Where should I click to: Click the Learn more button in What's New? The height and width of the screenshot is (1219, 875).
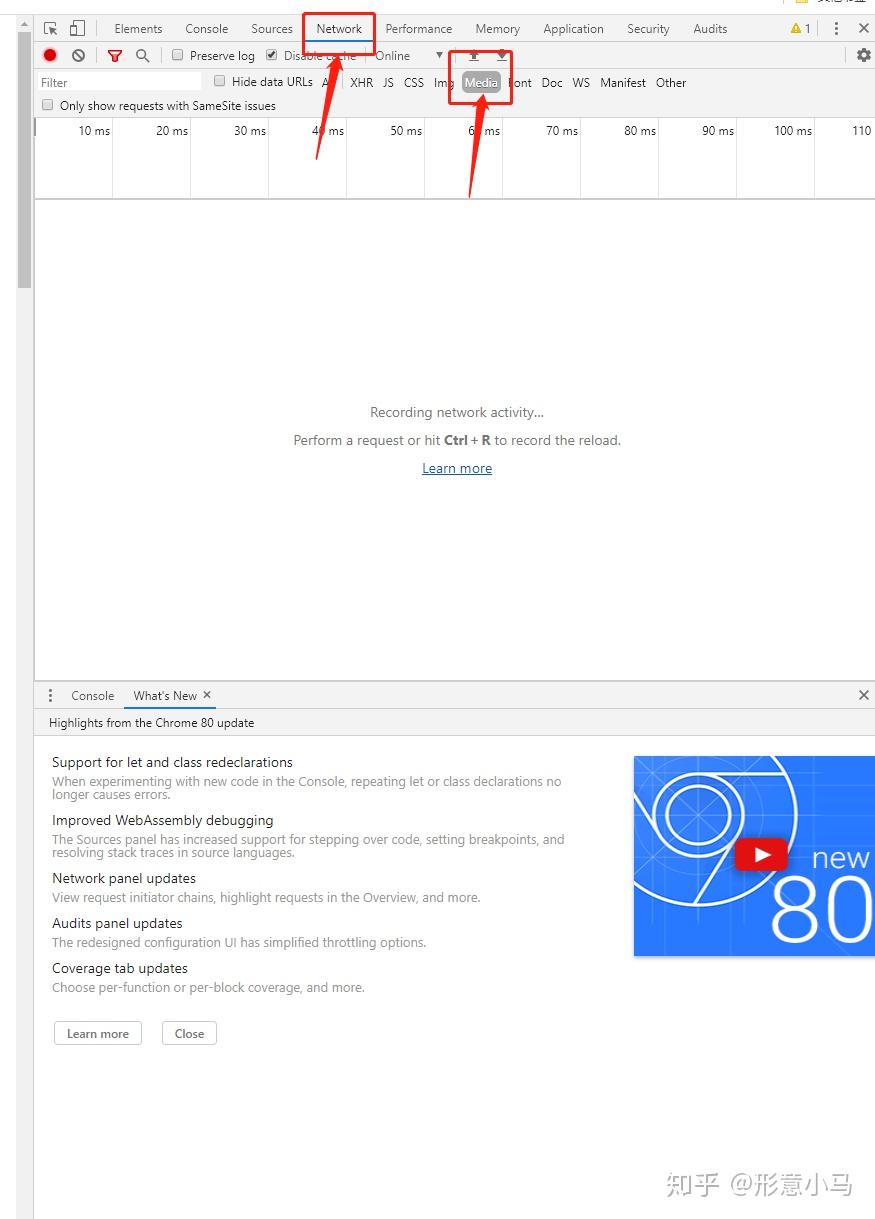click(98, 1033)
